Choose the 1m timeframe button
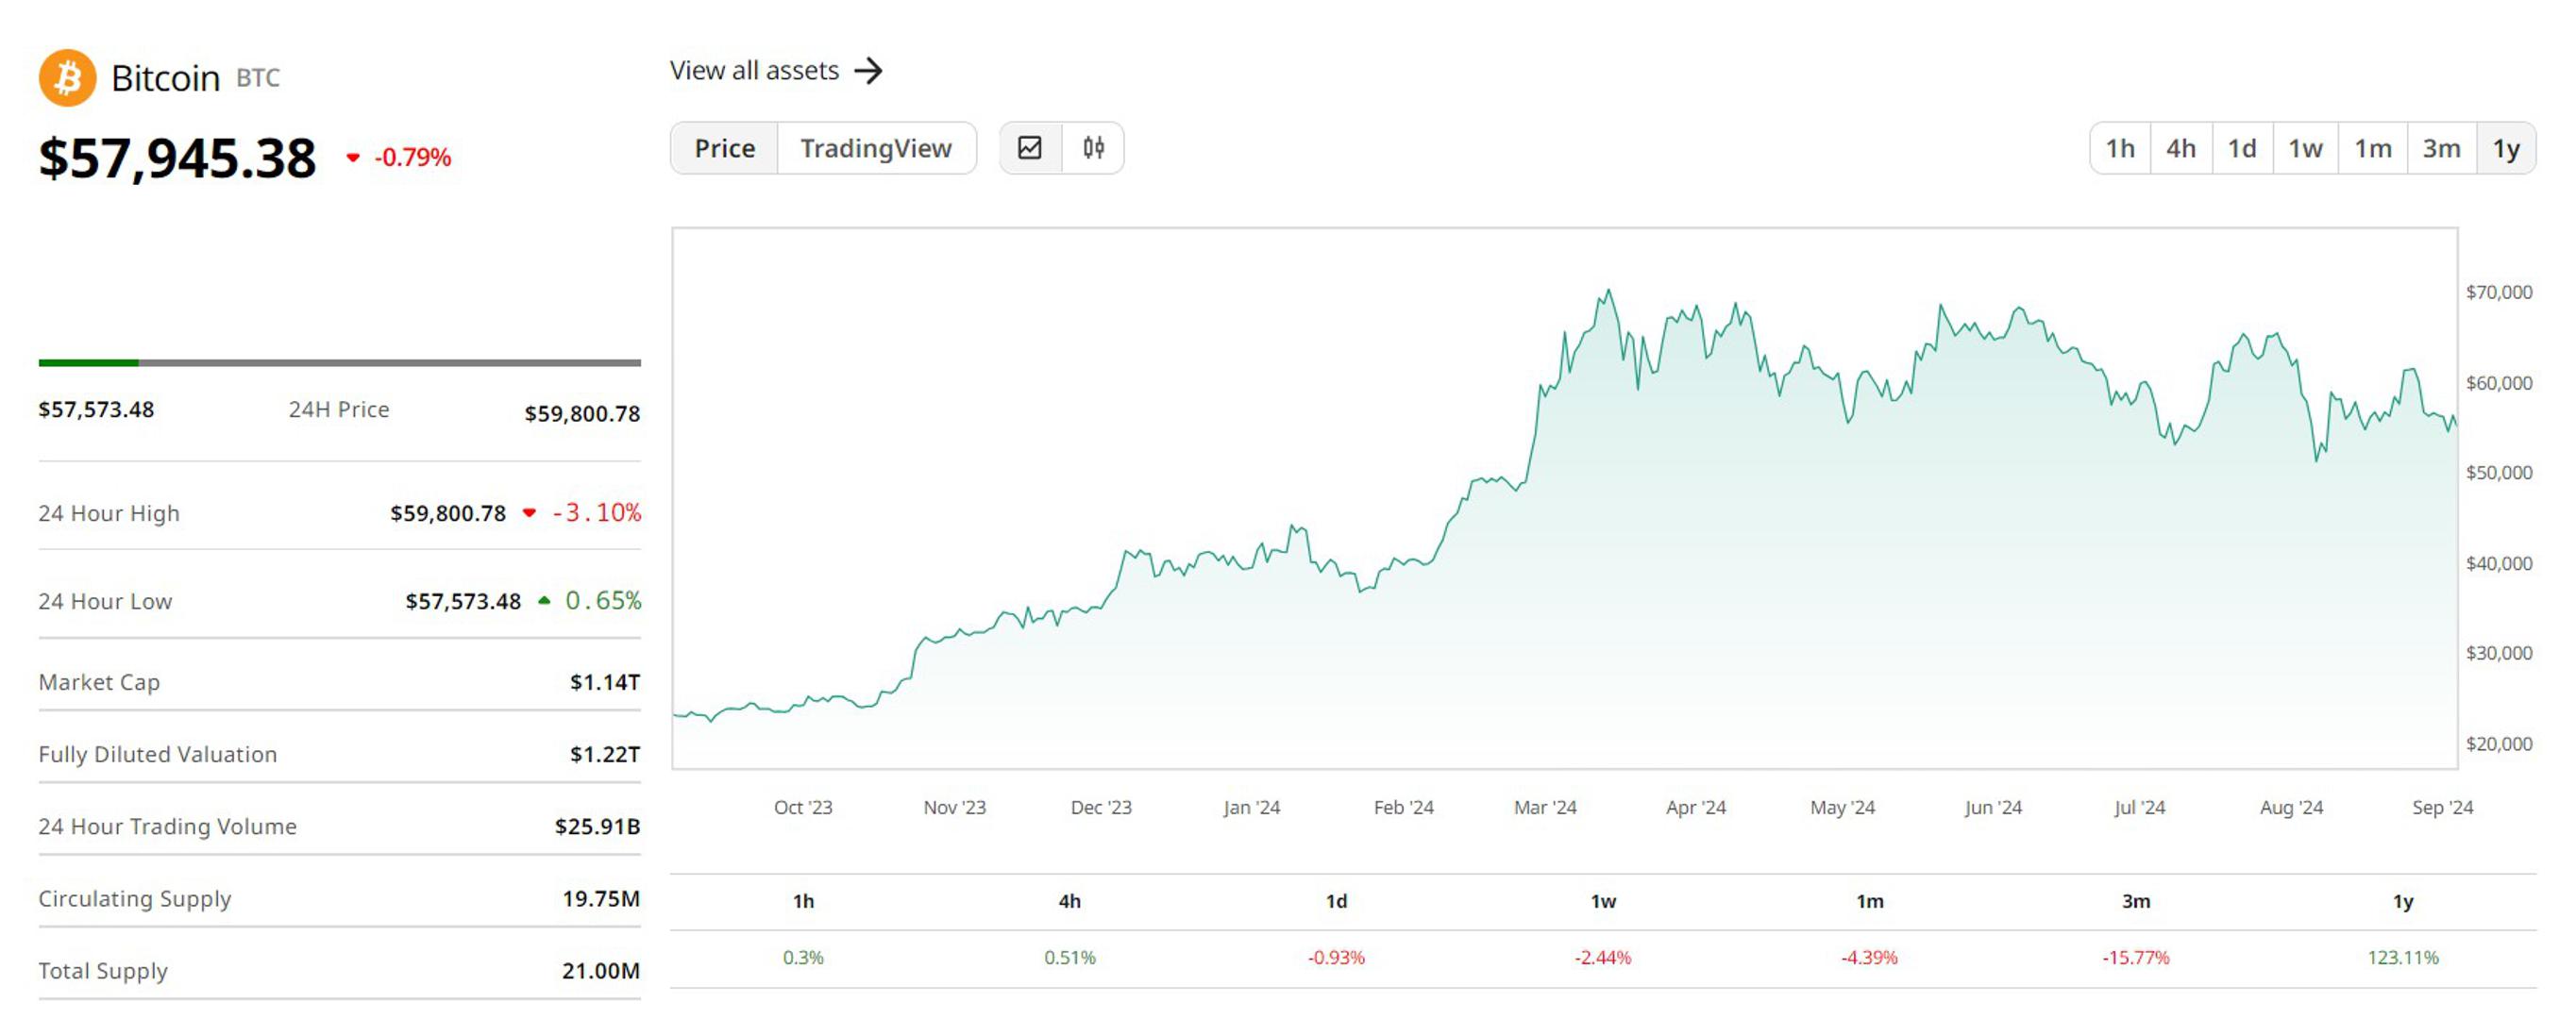This screenshot has height=1019, width=2576. point(2372,148)
